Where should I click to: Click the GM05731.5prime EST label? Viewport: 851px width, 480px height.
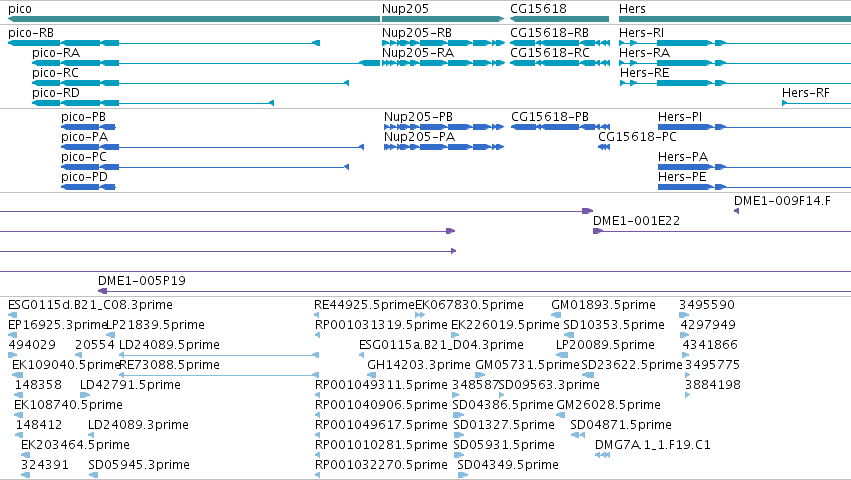[x=528, y=365]
